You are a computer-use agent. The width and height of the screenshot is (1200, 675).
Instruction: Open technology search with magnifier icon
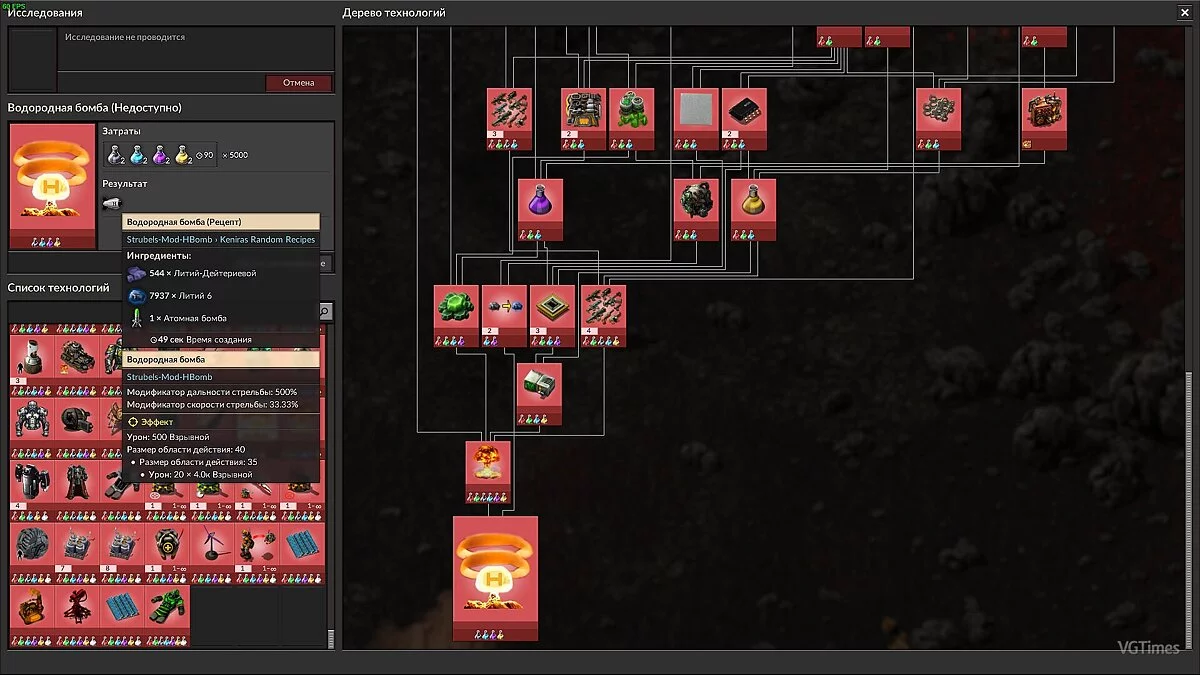click(x=324, y=311)
